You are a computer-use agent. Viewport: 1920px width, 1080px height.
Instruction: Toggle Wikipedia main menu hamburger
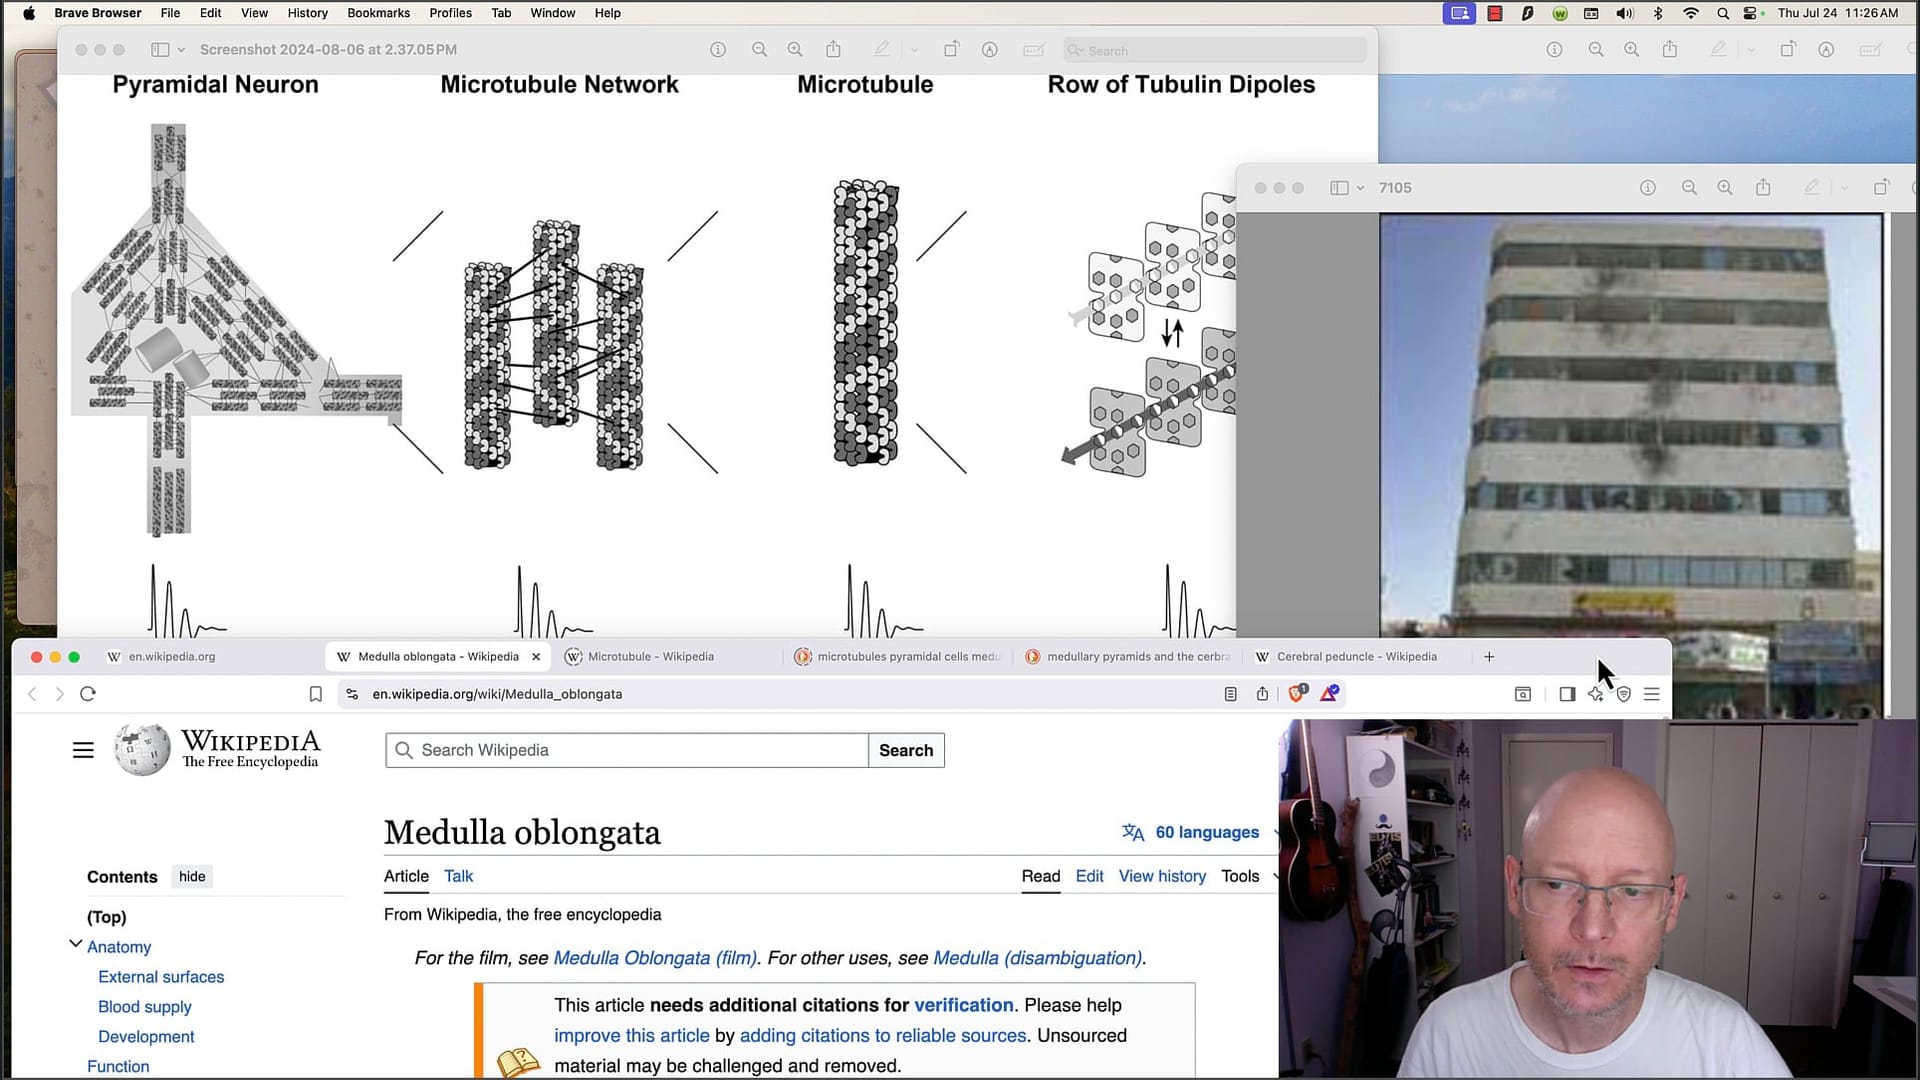[x=83, y=750]
